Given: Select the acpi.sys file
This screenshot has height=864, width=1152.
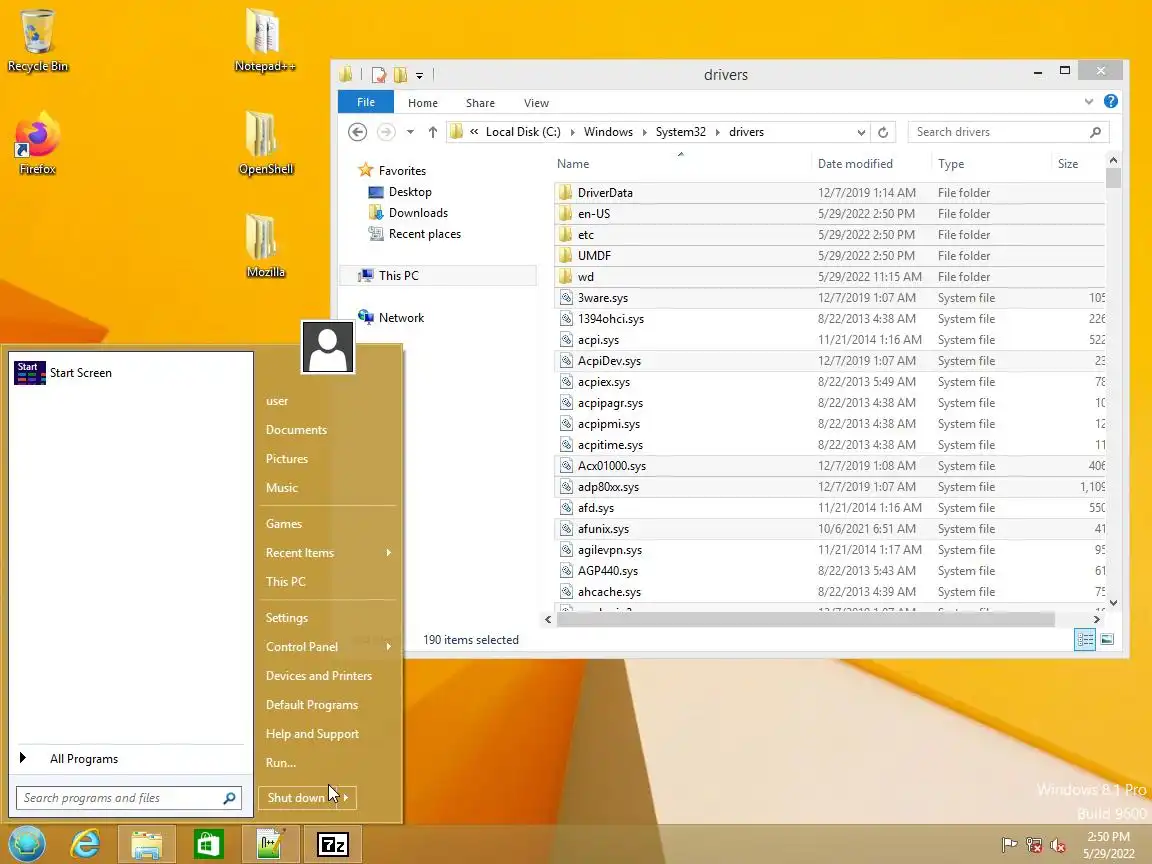Looking at the screenshot, I should point(829,339).
